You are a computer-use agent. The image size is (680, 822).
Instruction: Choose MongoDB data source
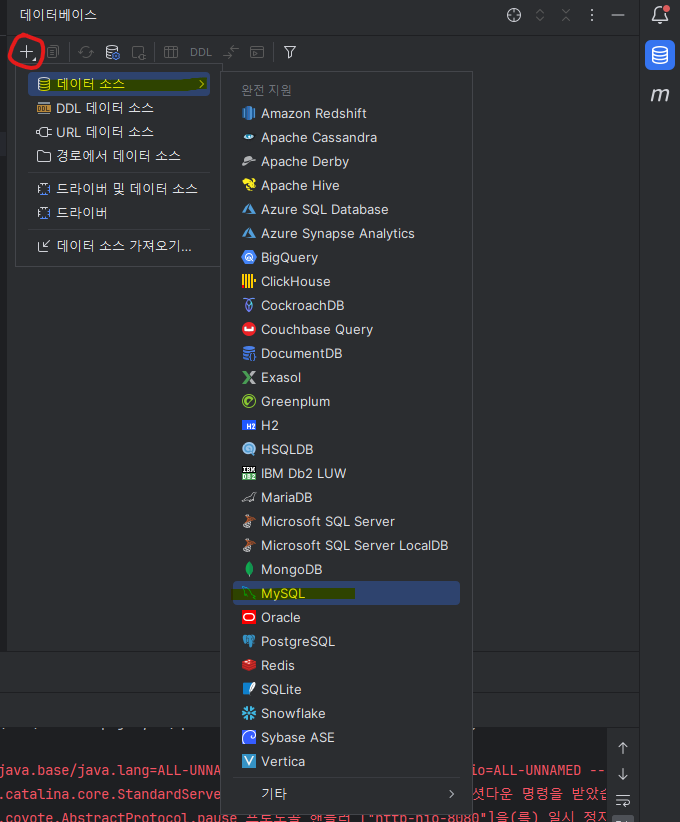(347, 569)
